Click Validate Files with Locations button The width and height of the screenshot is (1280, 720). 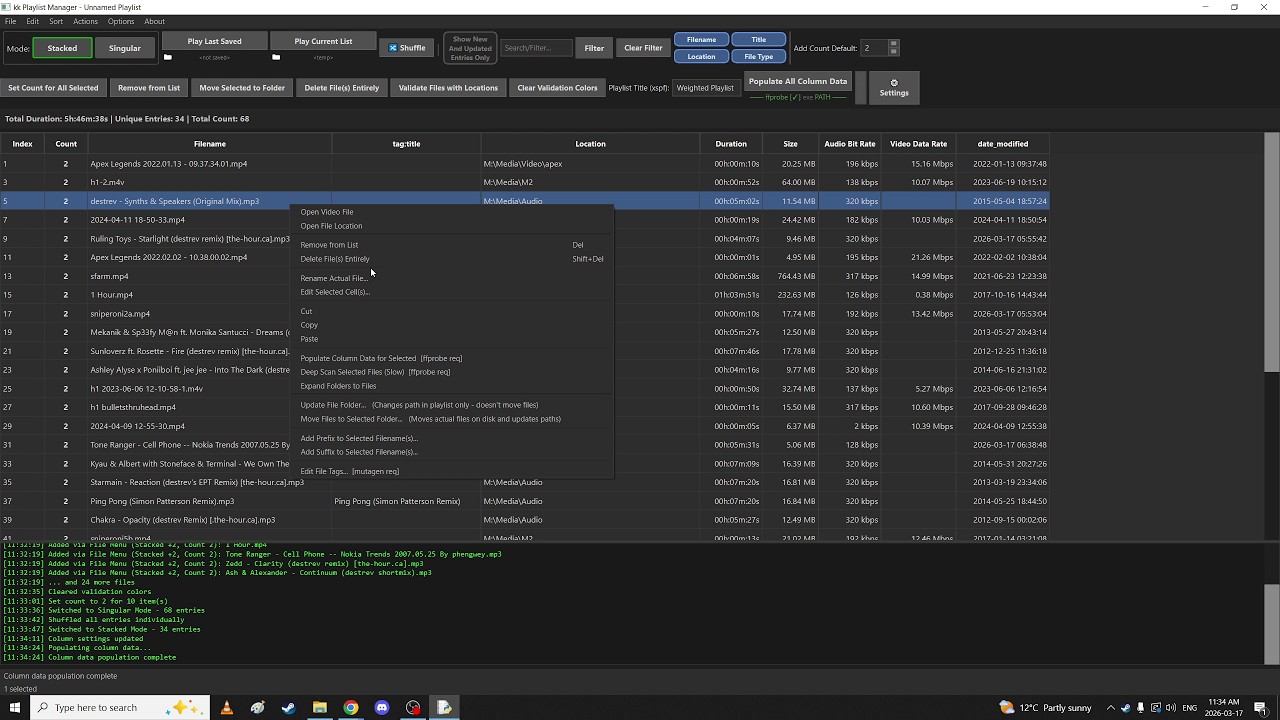(x=448, y=88)
